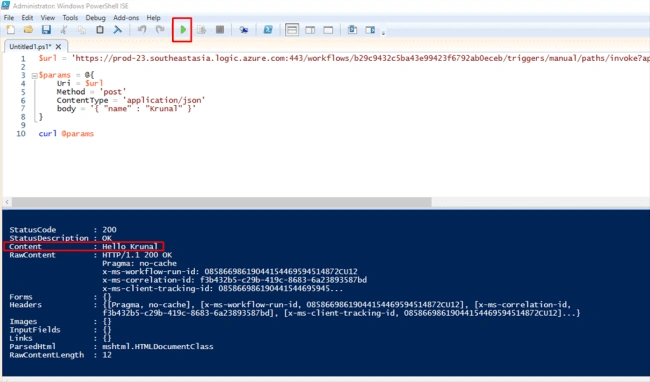The image size is (650, 382).
Task: Click the InputFields label in console
Action: pos(35,330)
